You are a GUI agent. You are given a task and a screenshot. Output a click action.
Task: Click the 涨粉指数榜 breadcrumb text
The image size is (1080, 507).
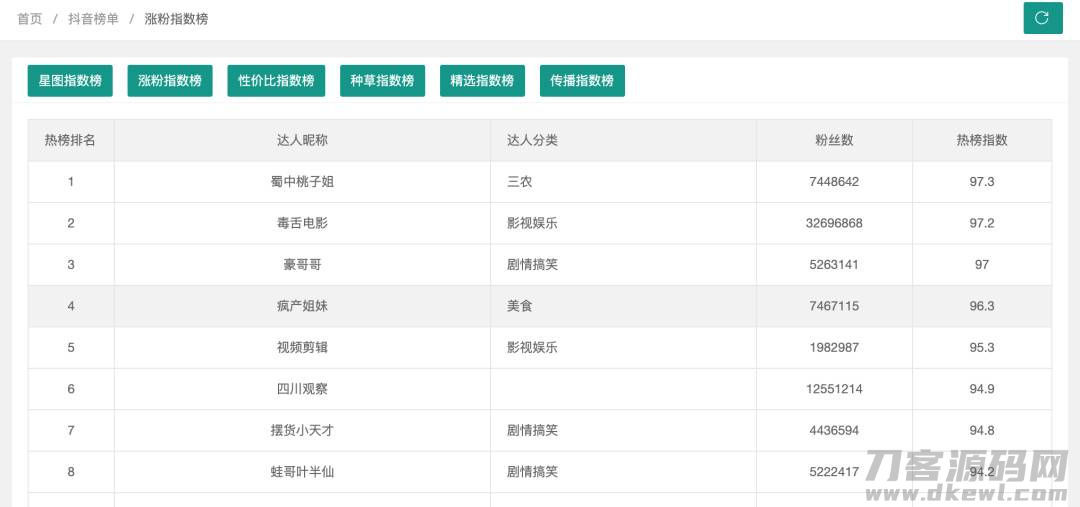176,19
